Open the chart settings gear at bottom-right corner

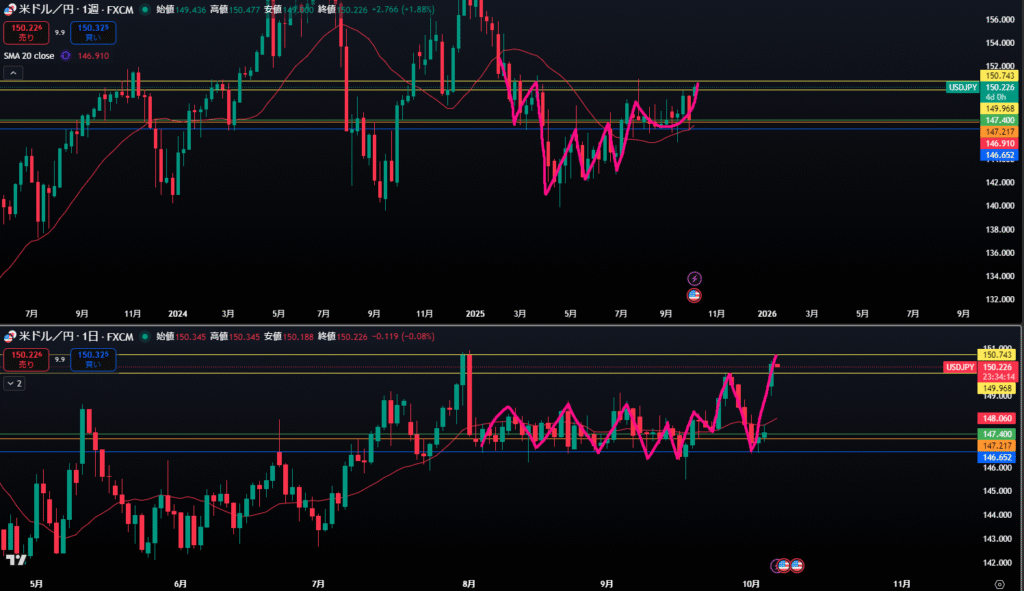pos(999,582)
